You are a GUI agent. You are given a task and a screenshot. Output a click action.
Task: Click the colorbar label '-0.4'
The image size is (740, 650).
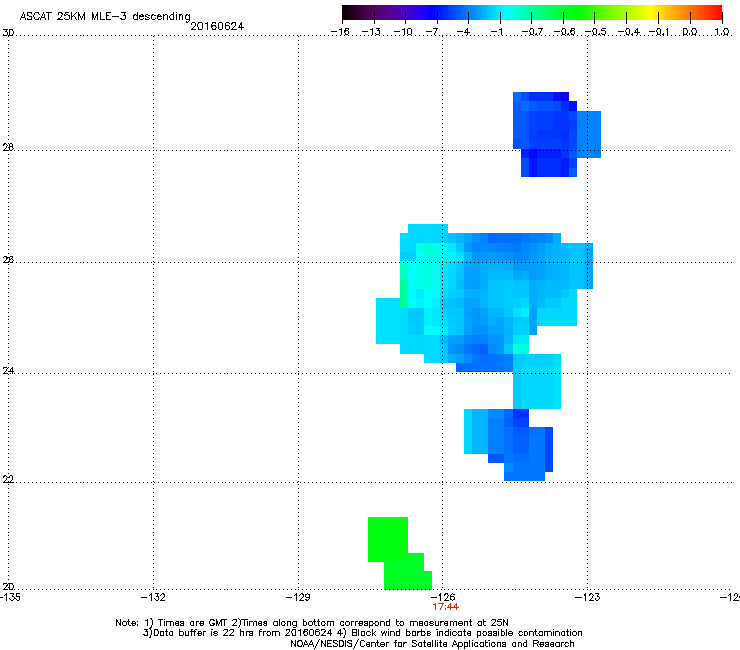point(629,32)
